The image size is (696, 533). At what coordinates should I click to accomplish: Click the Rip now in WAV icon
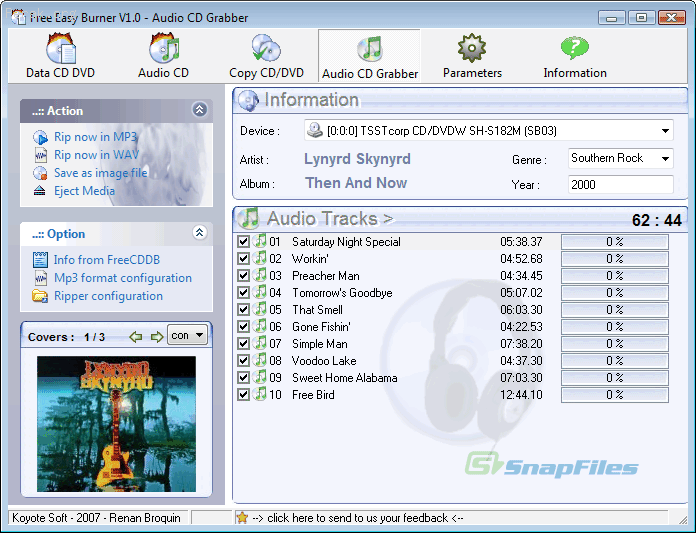40,155
